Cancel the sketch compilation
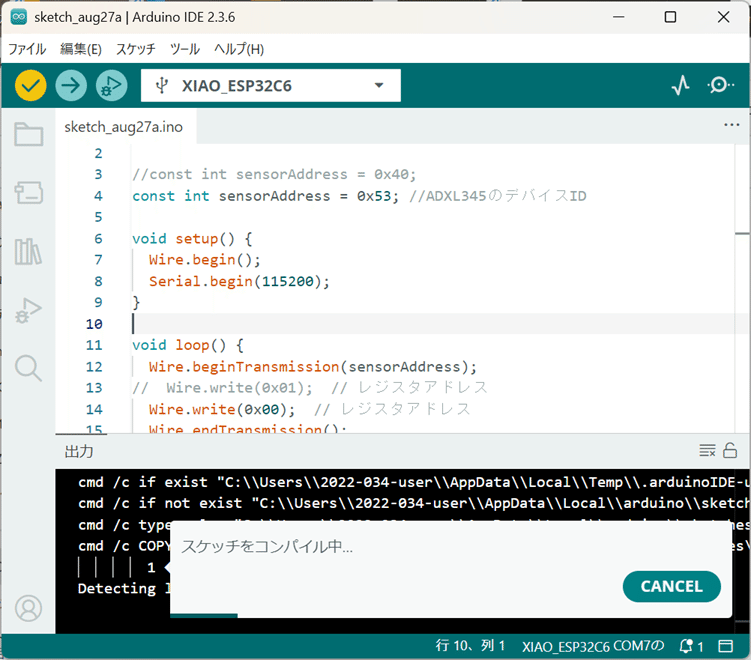The width and height of the screenshot is (751, 660). click(x=671, y=586)
